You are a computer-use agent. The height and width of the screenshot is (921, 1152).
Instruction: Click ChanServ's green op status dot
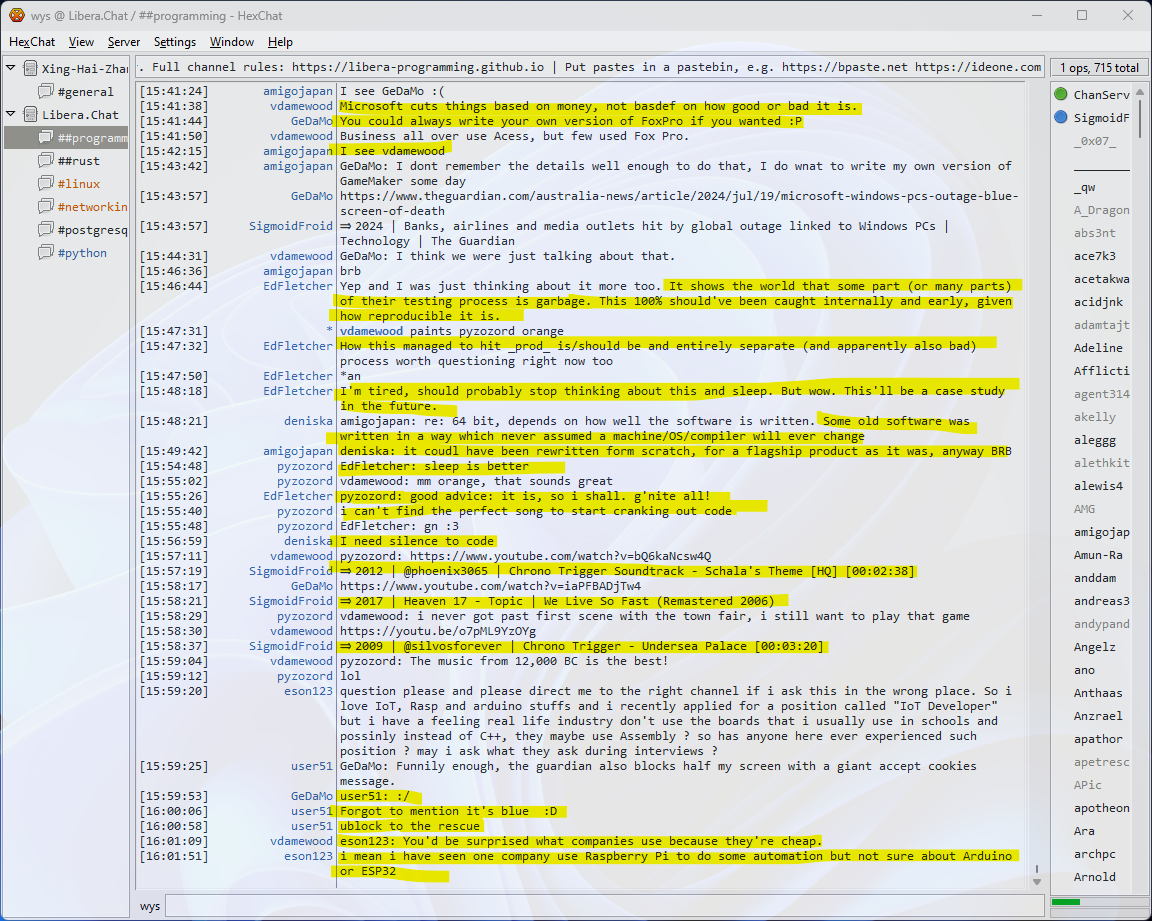pyautogui.click(x=1061, y=95)
